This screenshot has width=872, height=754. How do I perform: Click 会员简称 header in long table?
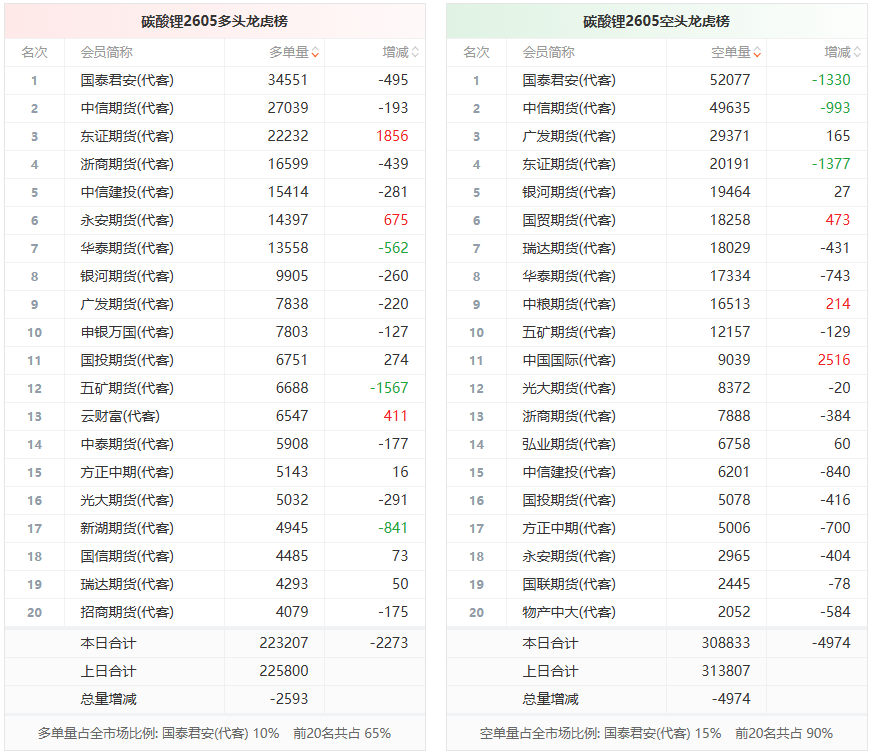point(106,52)
